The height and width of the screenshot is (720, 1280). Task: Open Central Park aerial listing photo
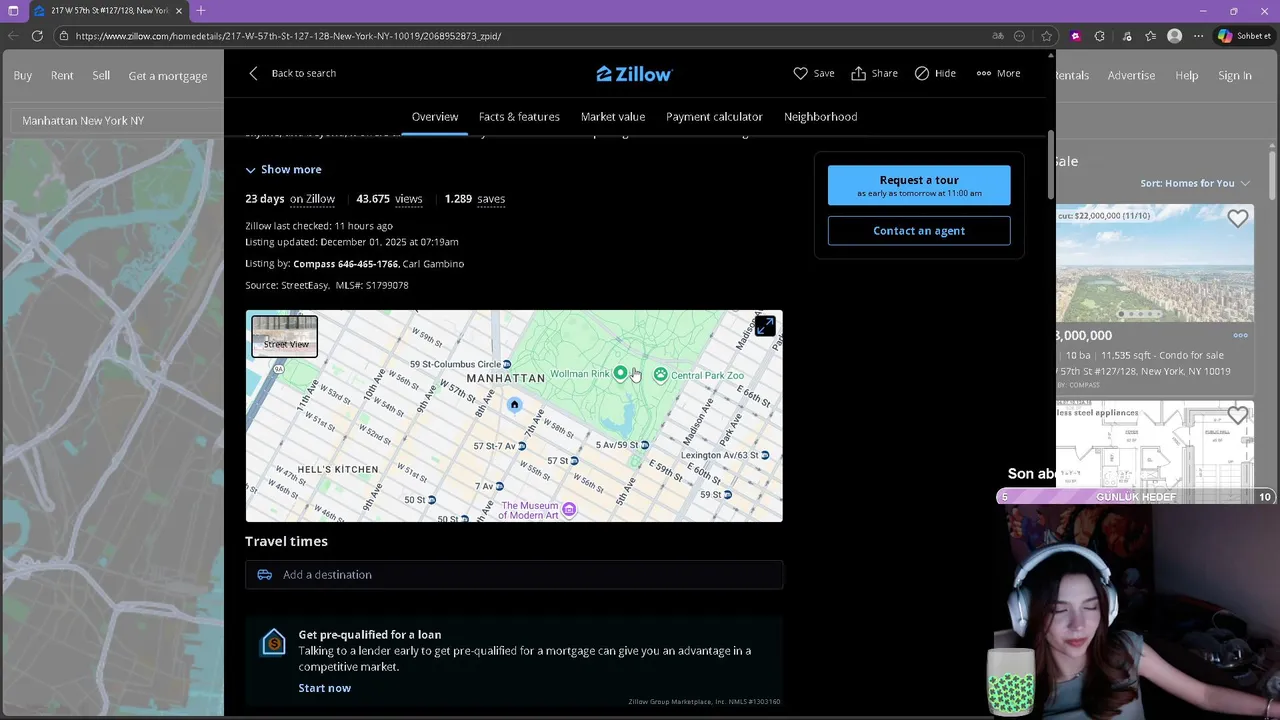click(x=1155, y=263)
